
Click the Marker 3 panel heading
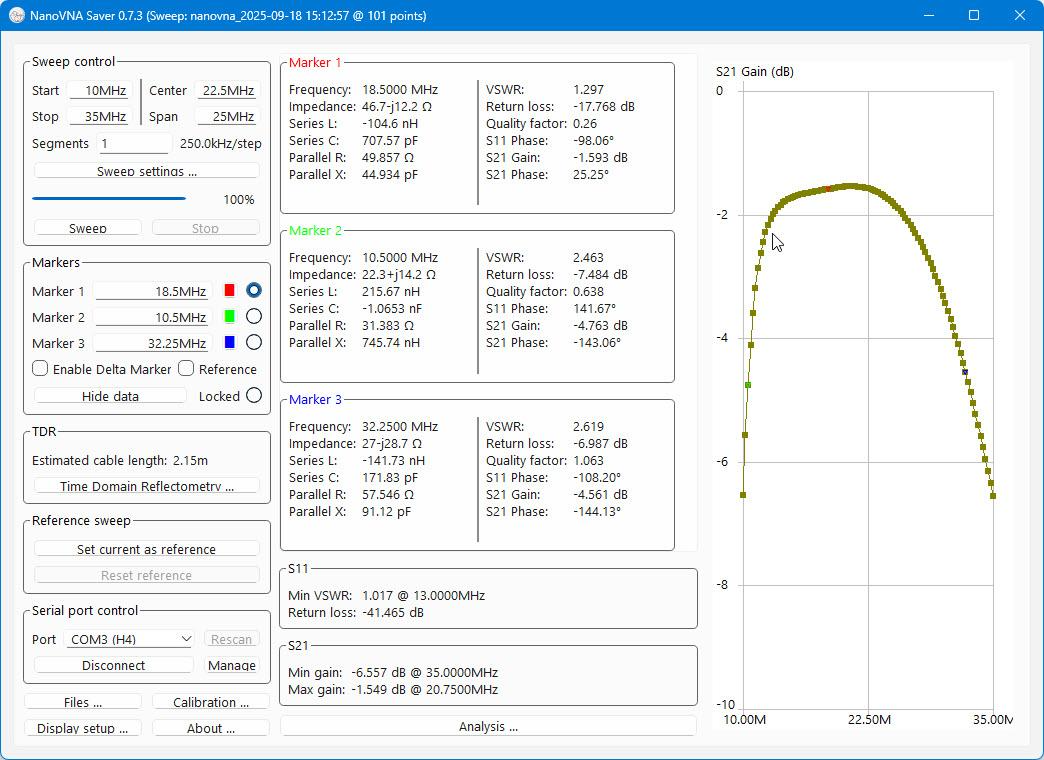(315, 400)
